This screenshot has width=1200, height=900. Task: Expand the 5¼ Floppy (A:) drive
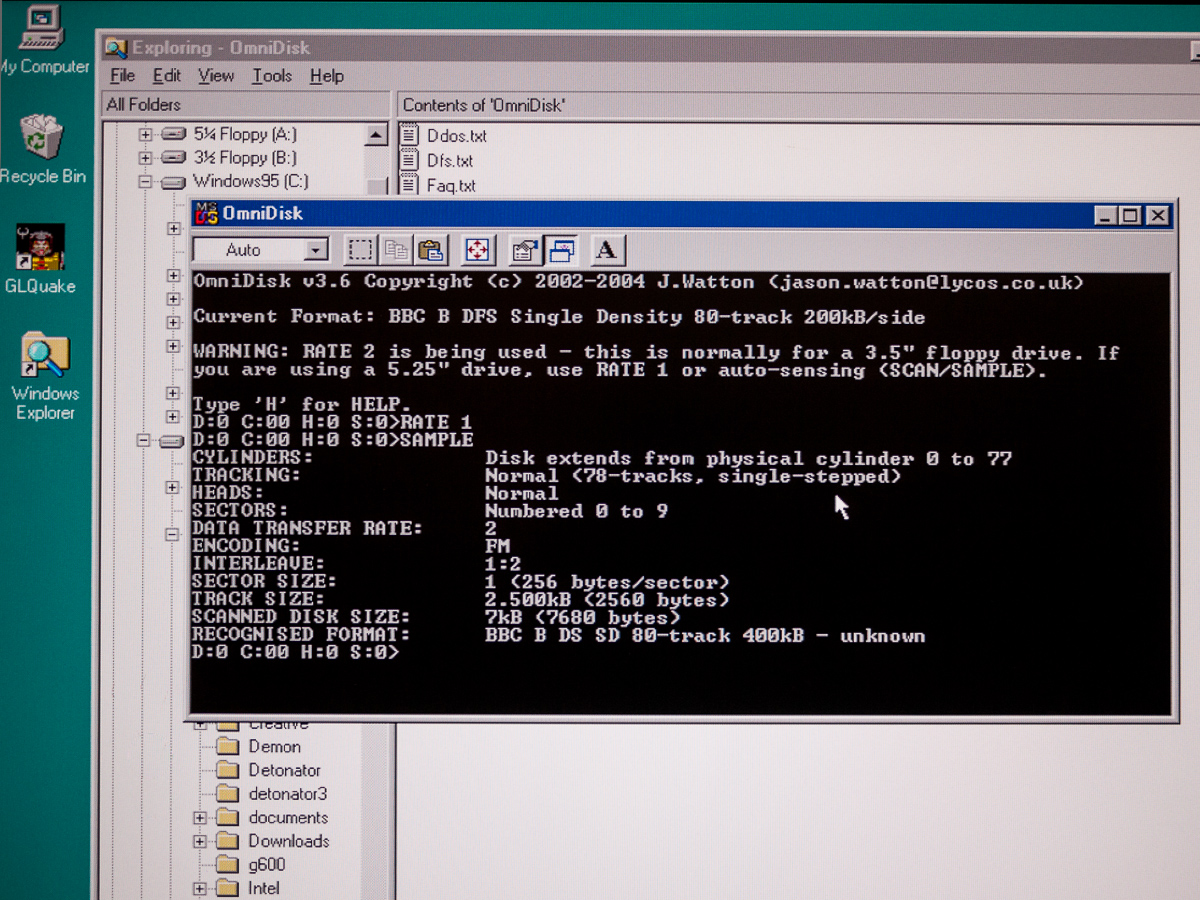tap(146, 134)
